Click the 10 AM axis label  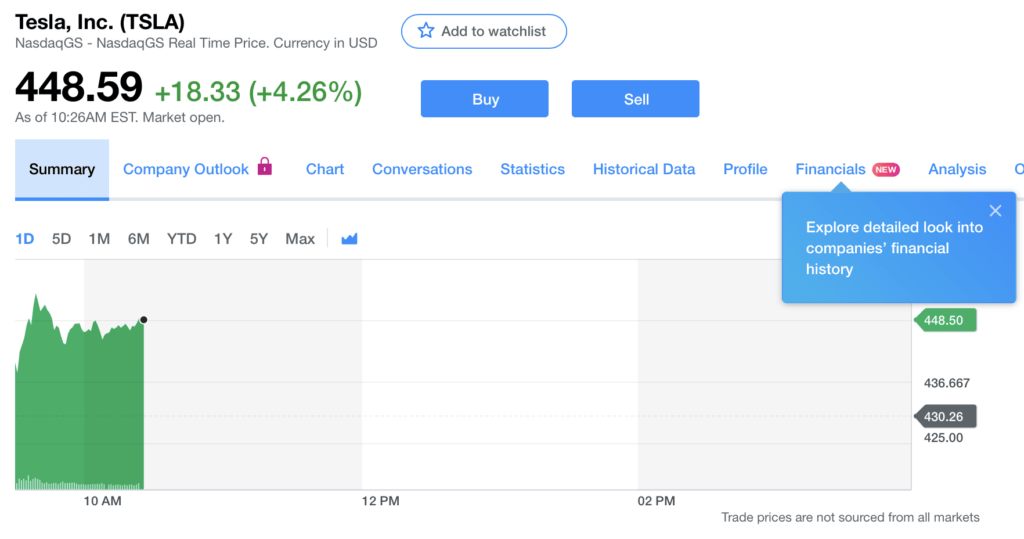(x=103, y=501)
